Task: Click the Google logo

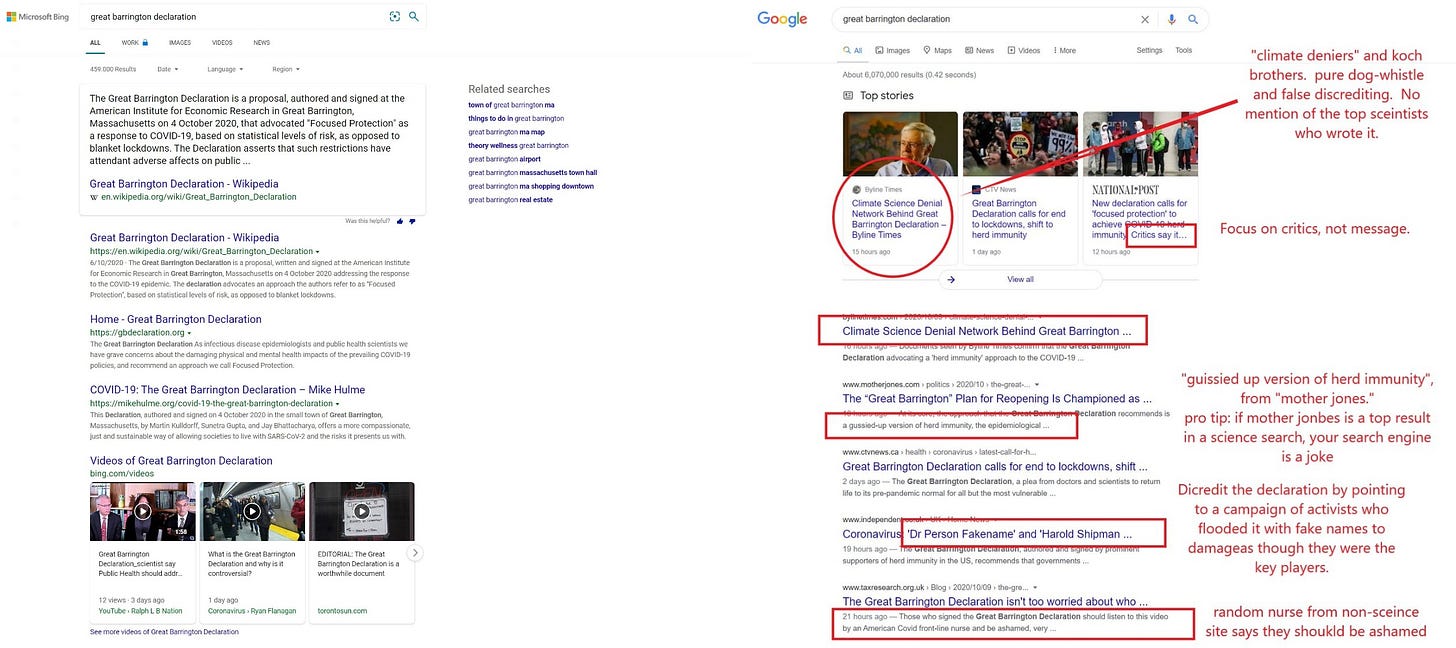Action: (x=782, y=19)
